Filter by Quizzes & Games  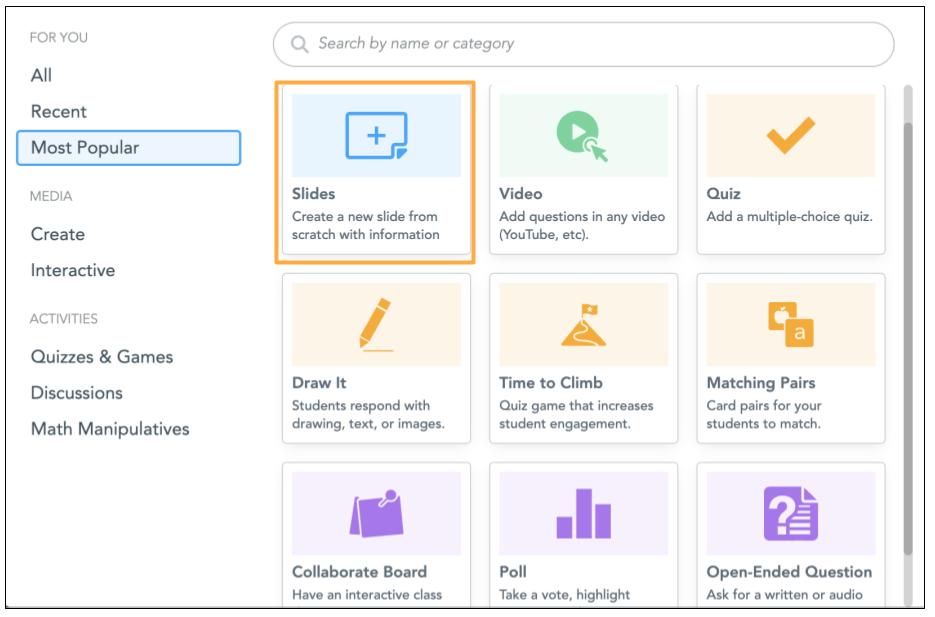coord(102,357)
